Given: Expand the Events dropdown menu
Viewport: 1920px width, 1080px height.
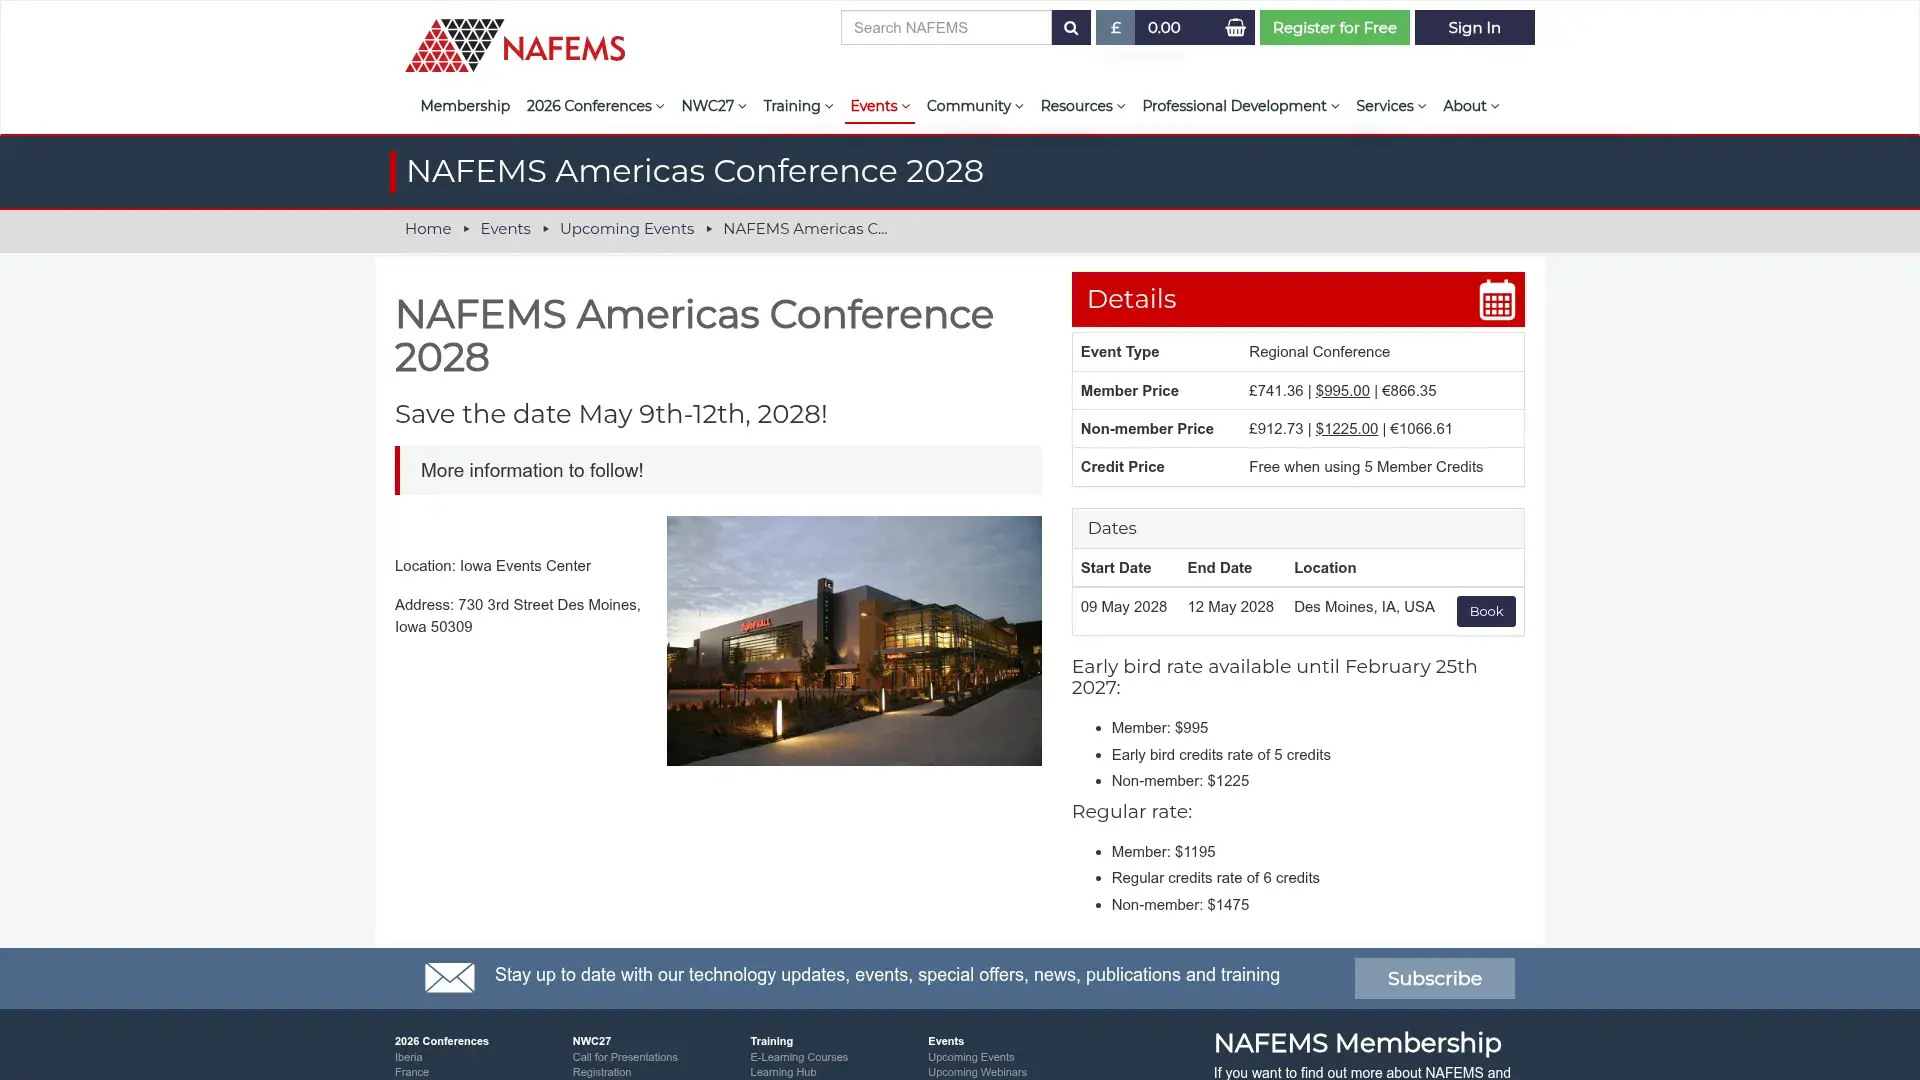Looking at the screenshot, I should point(879,106).
